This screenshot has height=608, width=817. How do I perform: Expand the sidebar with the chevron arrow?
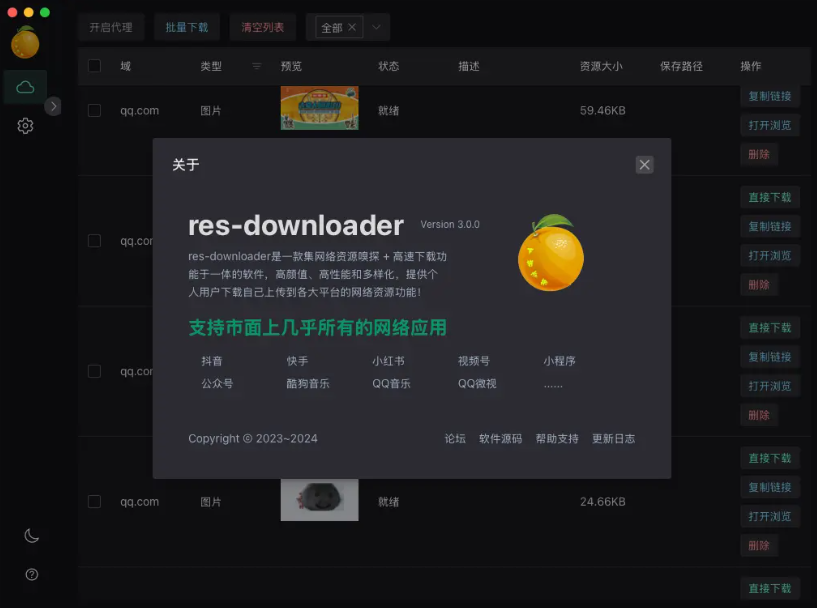point(53,105)
